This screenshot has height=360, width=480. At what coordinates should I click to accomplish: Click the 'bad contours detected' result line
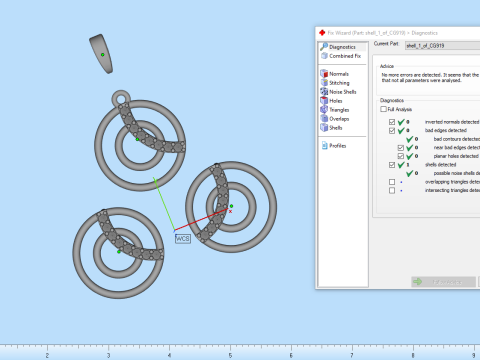point(456,139)
